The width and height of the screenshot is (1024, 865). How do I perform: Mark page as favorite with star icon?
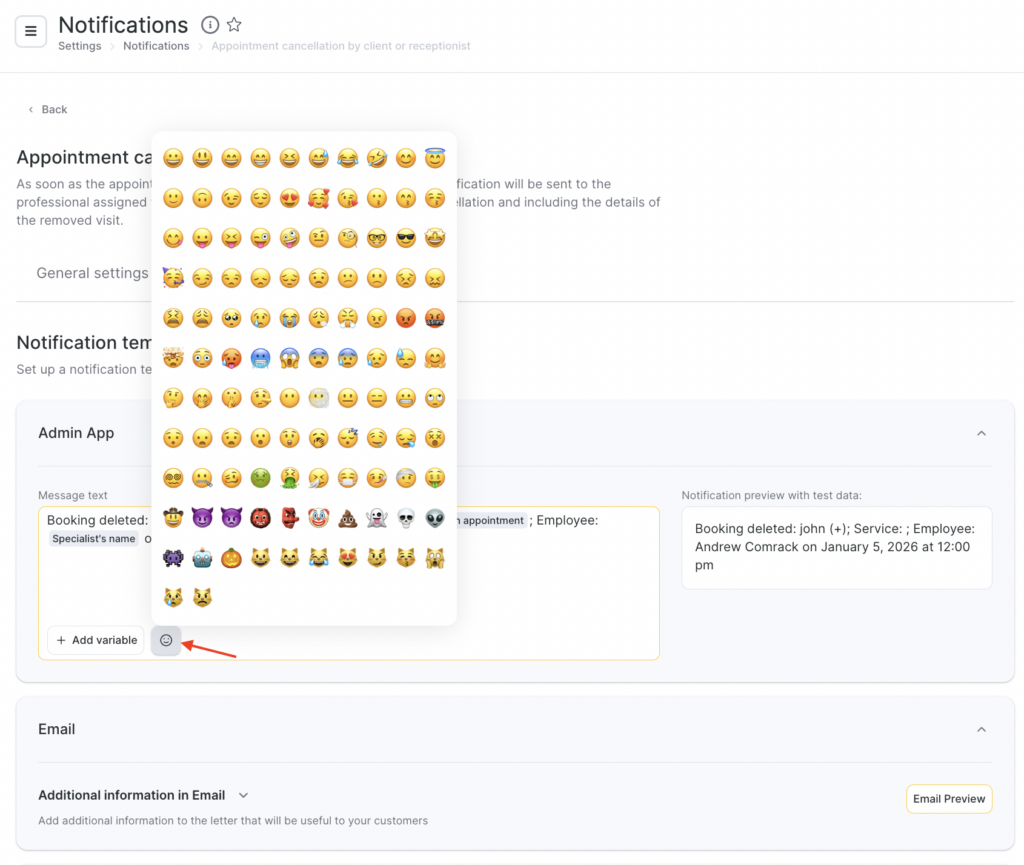[234, 25]
